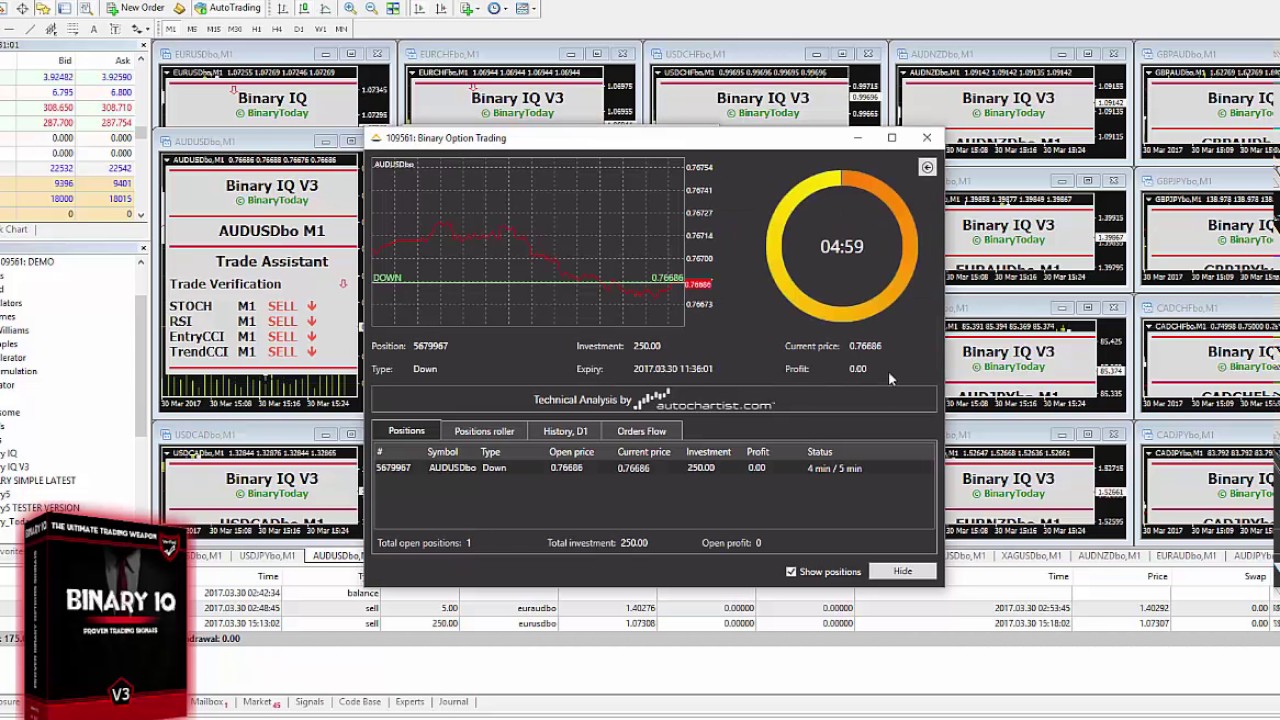Open the Templates dropdown
The width and height of the screenshot is (1280, 720).
coord(525,8)
